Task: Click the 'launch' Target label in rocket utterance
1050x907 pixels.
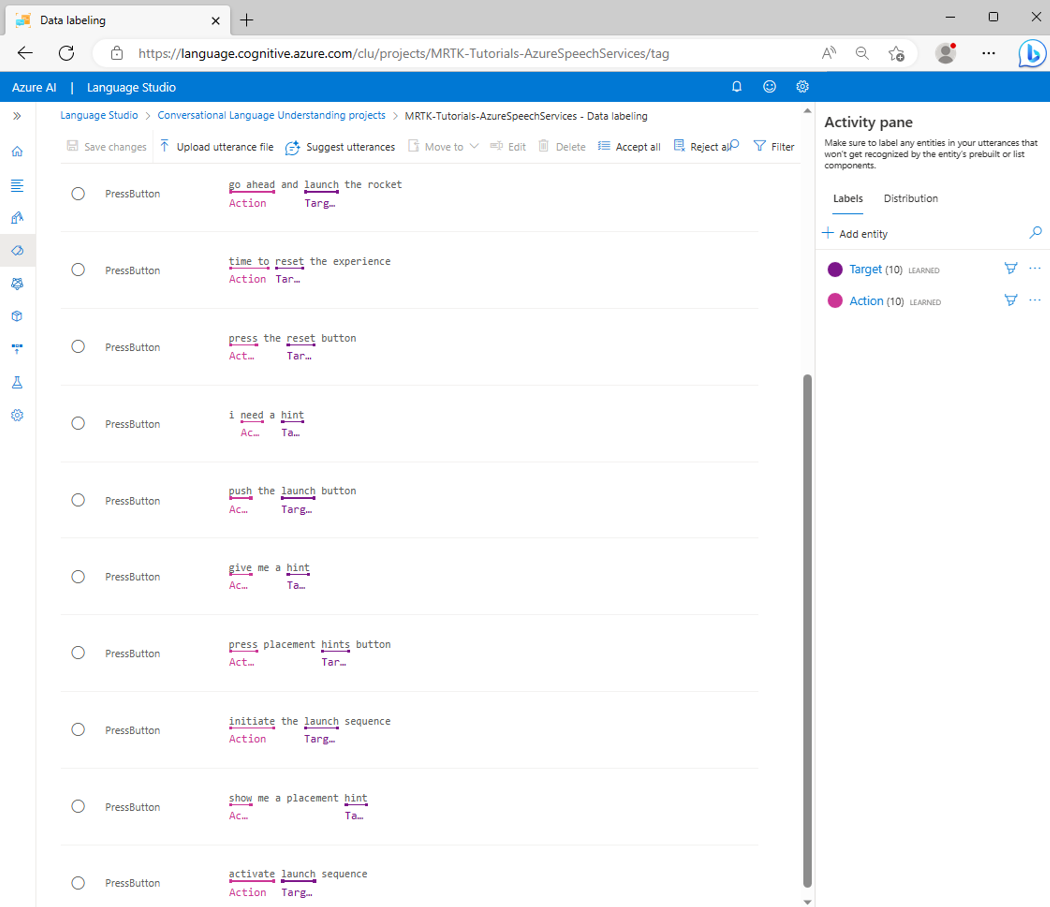Action: click(319, 203)
